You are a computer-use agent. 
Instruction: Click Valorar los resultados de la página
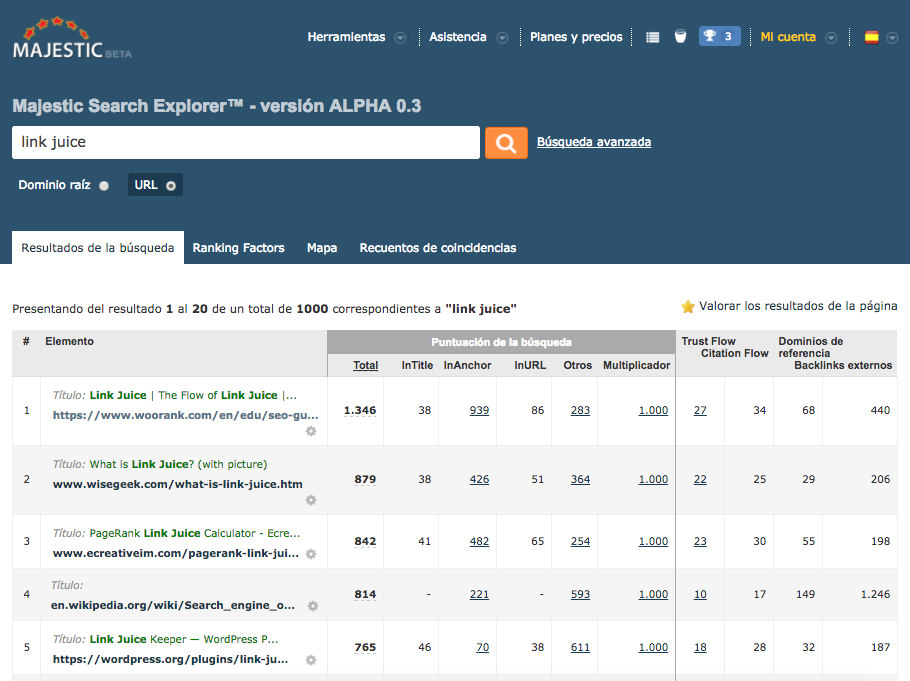tap(789, 306)
